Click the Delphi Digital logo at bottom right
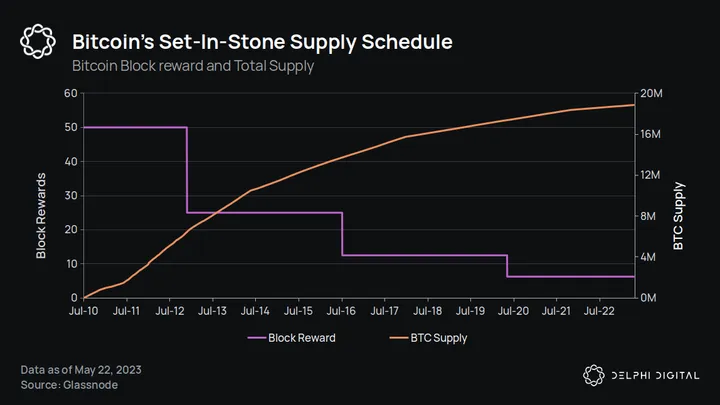The width and height of the screenshot is (720, 405). (594, 374)
